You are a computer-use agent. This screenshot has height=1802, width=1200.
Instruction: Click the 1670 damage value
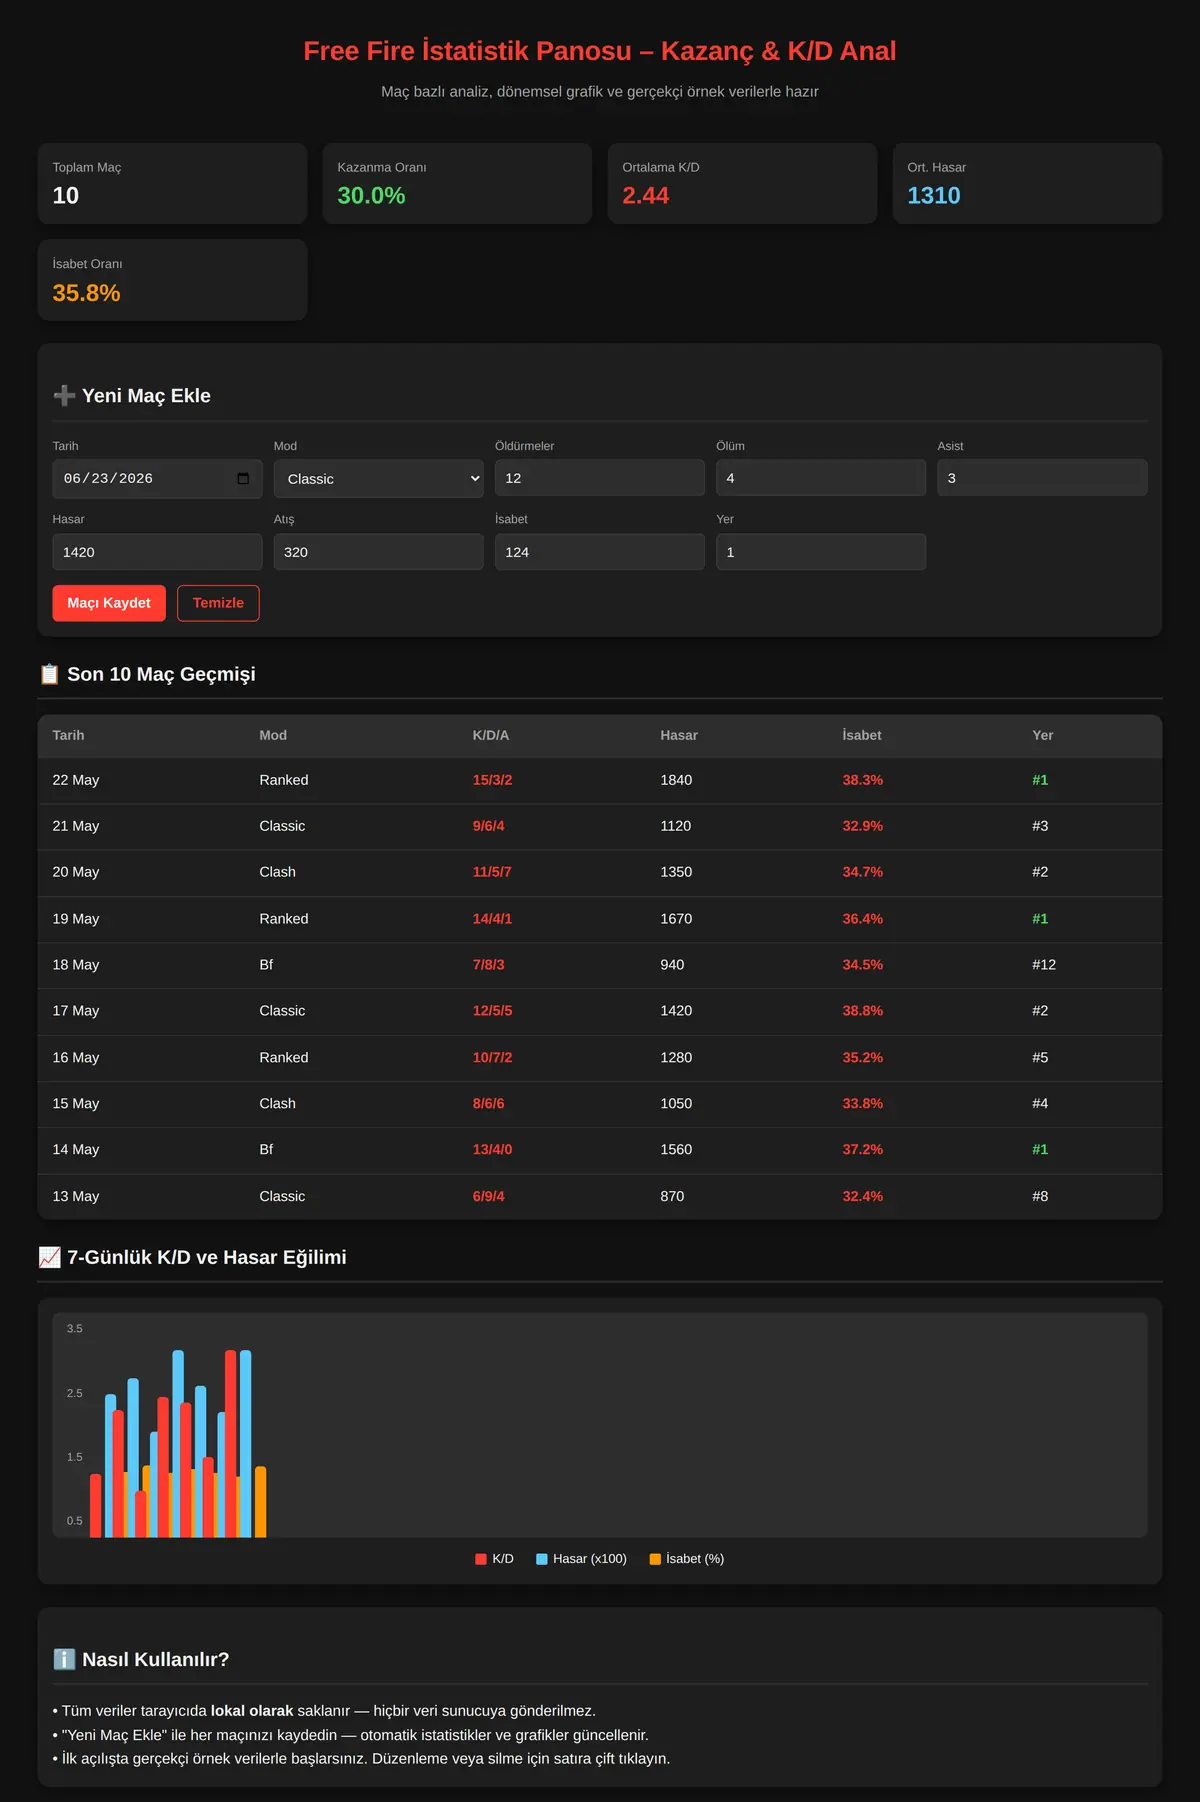pos(676,919)
